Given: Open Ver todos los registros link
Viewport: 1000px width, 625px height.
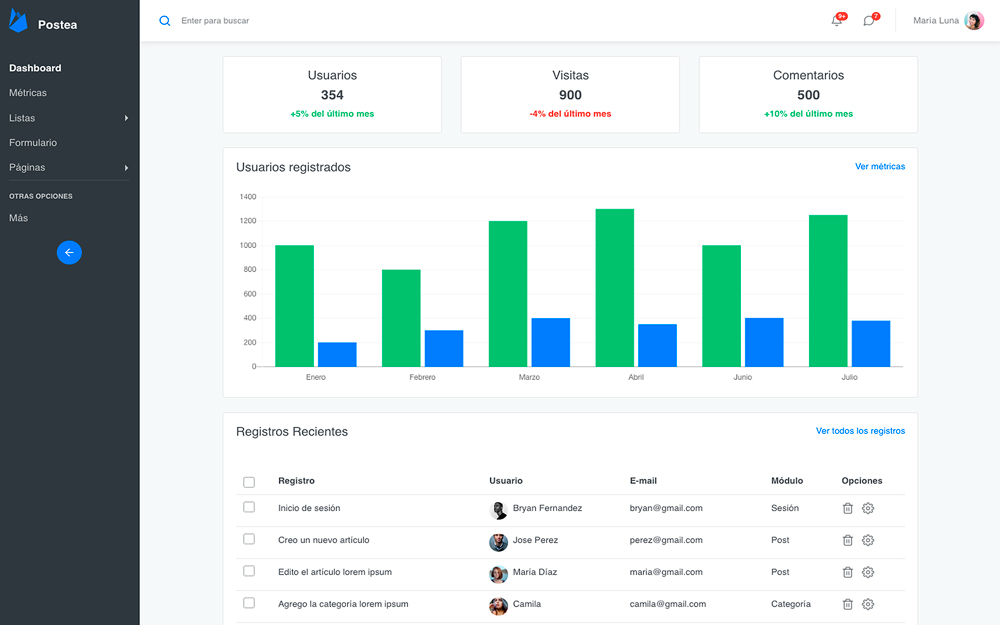Looking at the screenshot, I should point(860,431).
